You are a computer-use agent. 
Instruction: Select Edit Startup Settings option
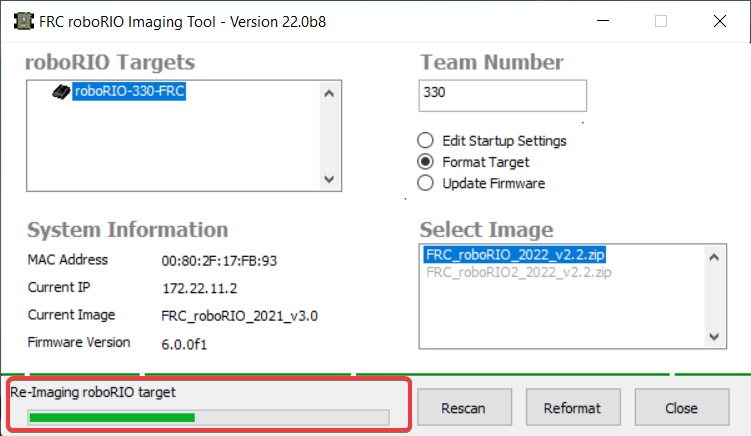425,141
